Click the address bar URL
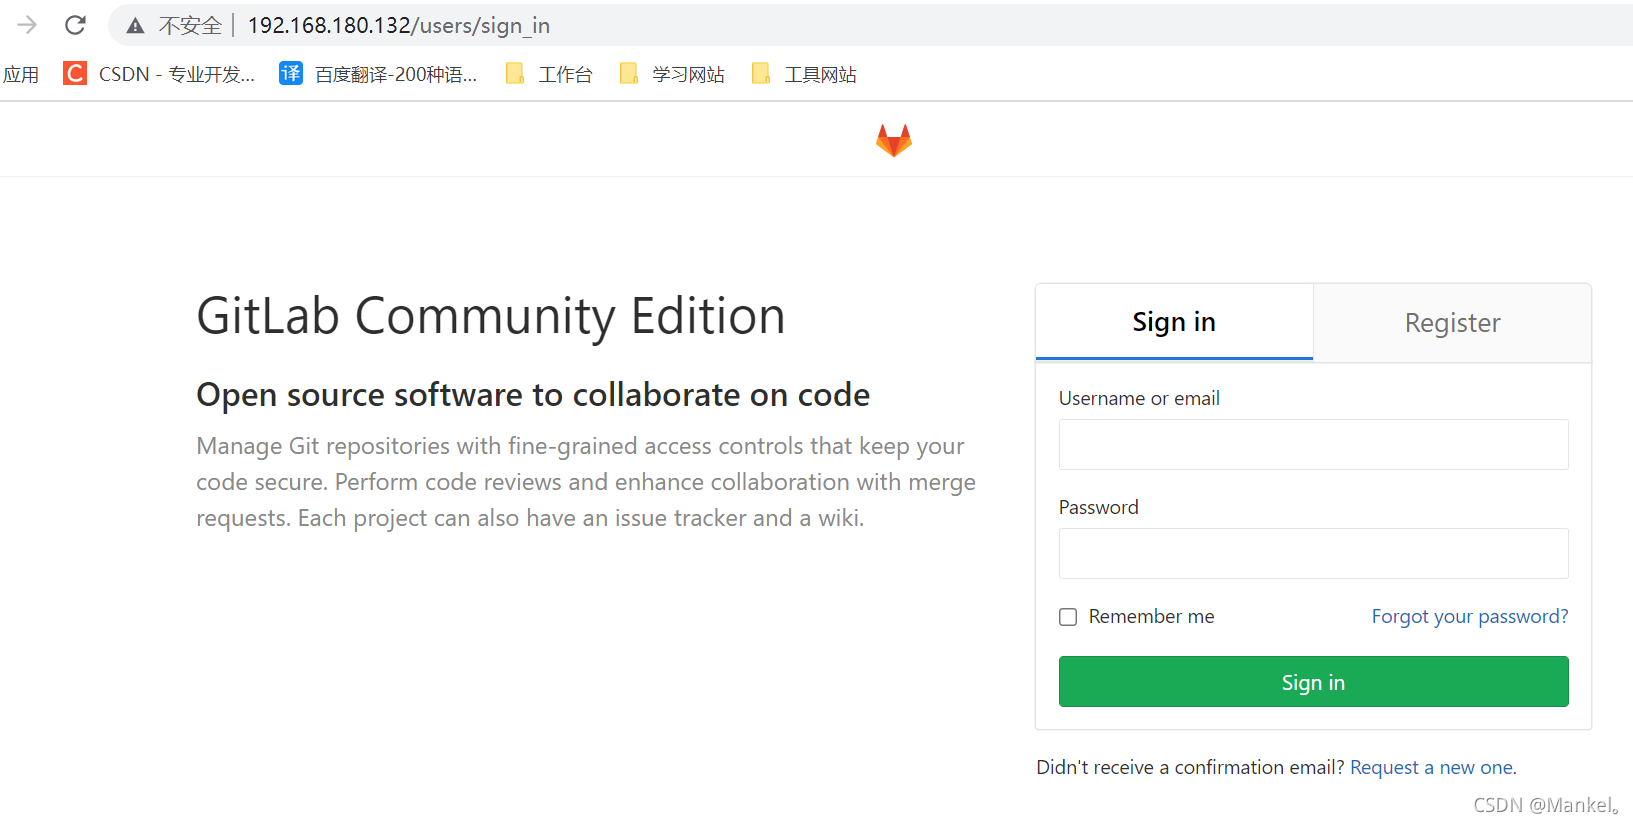The width and height of the screenshot is (1633, 824). click(x=398, y=26)
